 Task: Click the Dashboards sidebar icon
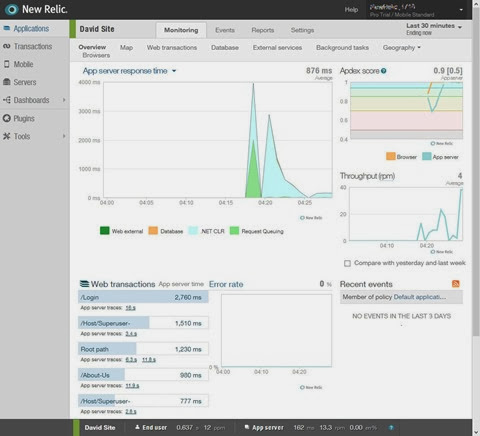(7, 100)
